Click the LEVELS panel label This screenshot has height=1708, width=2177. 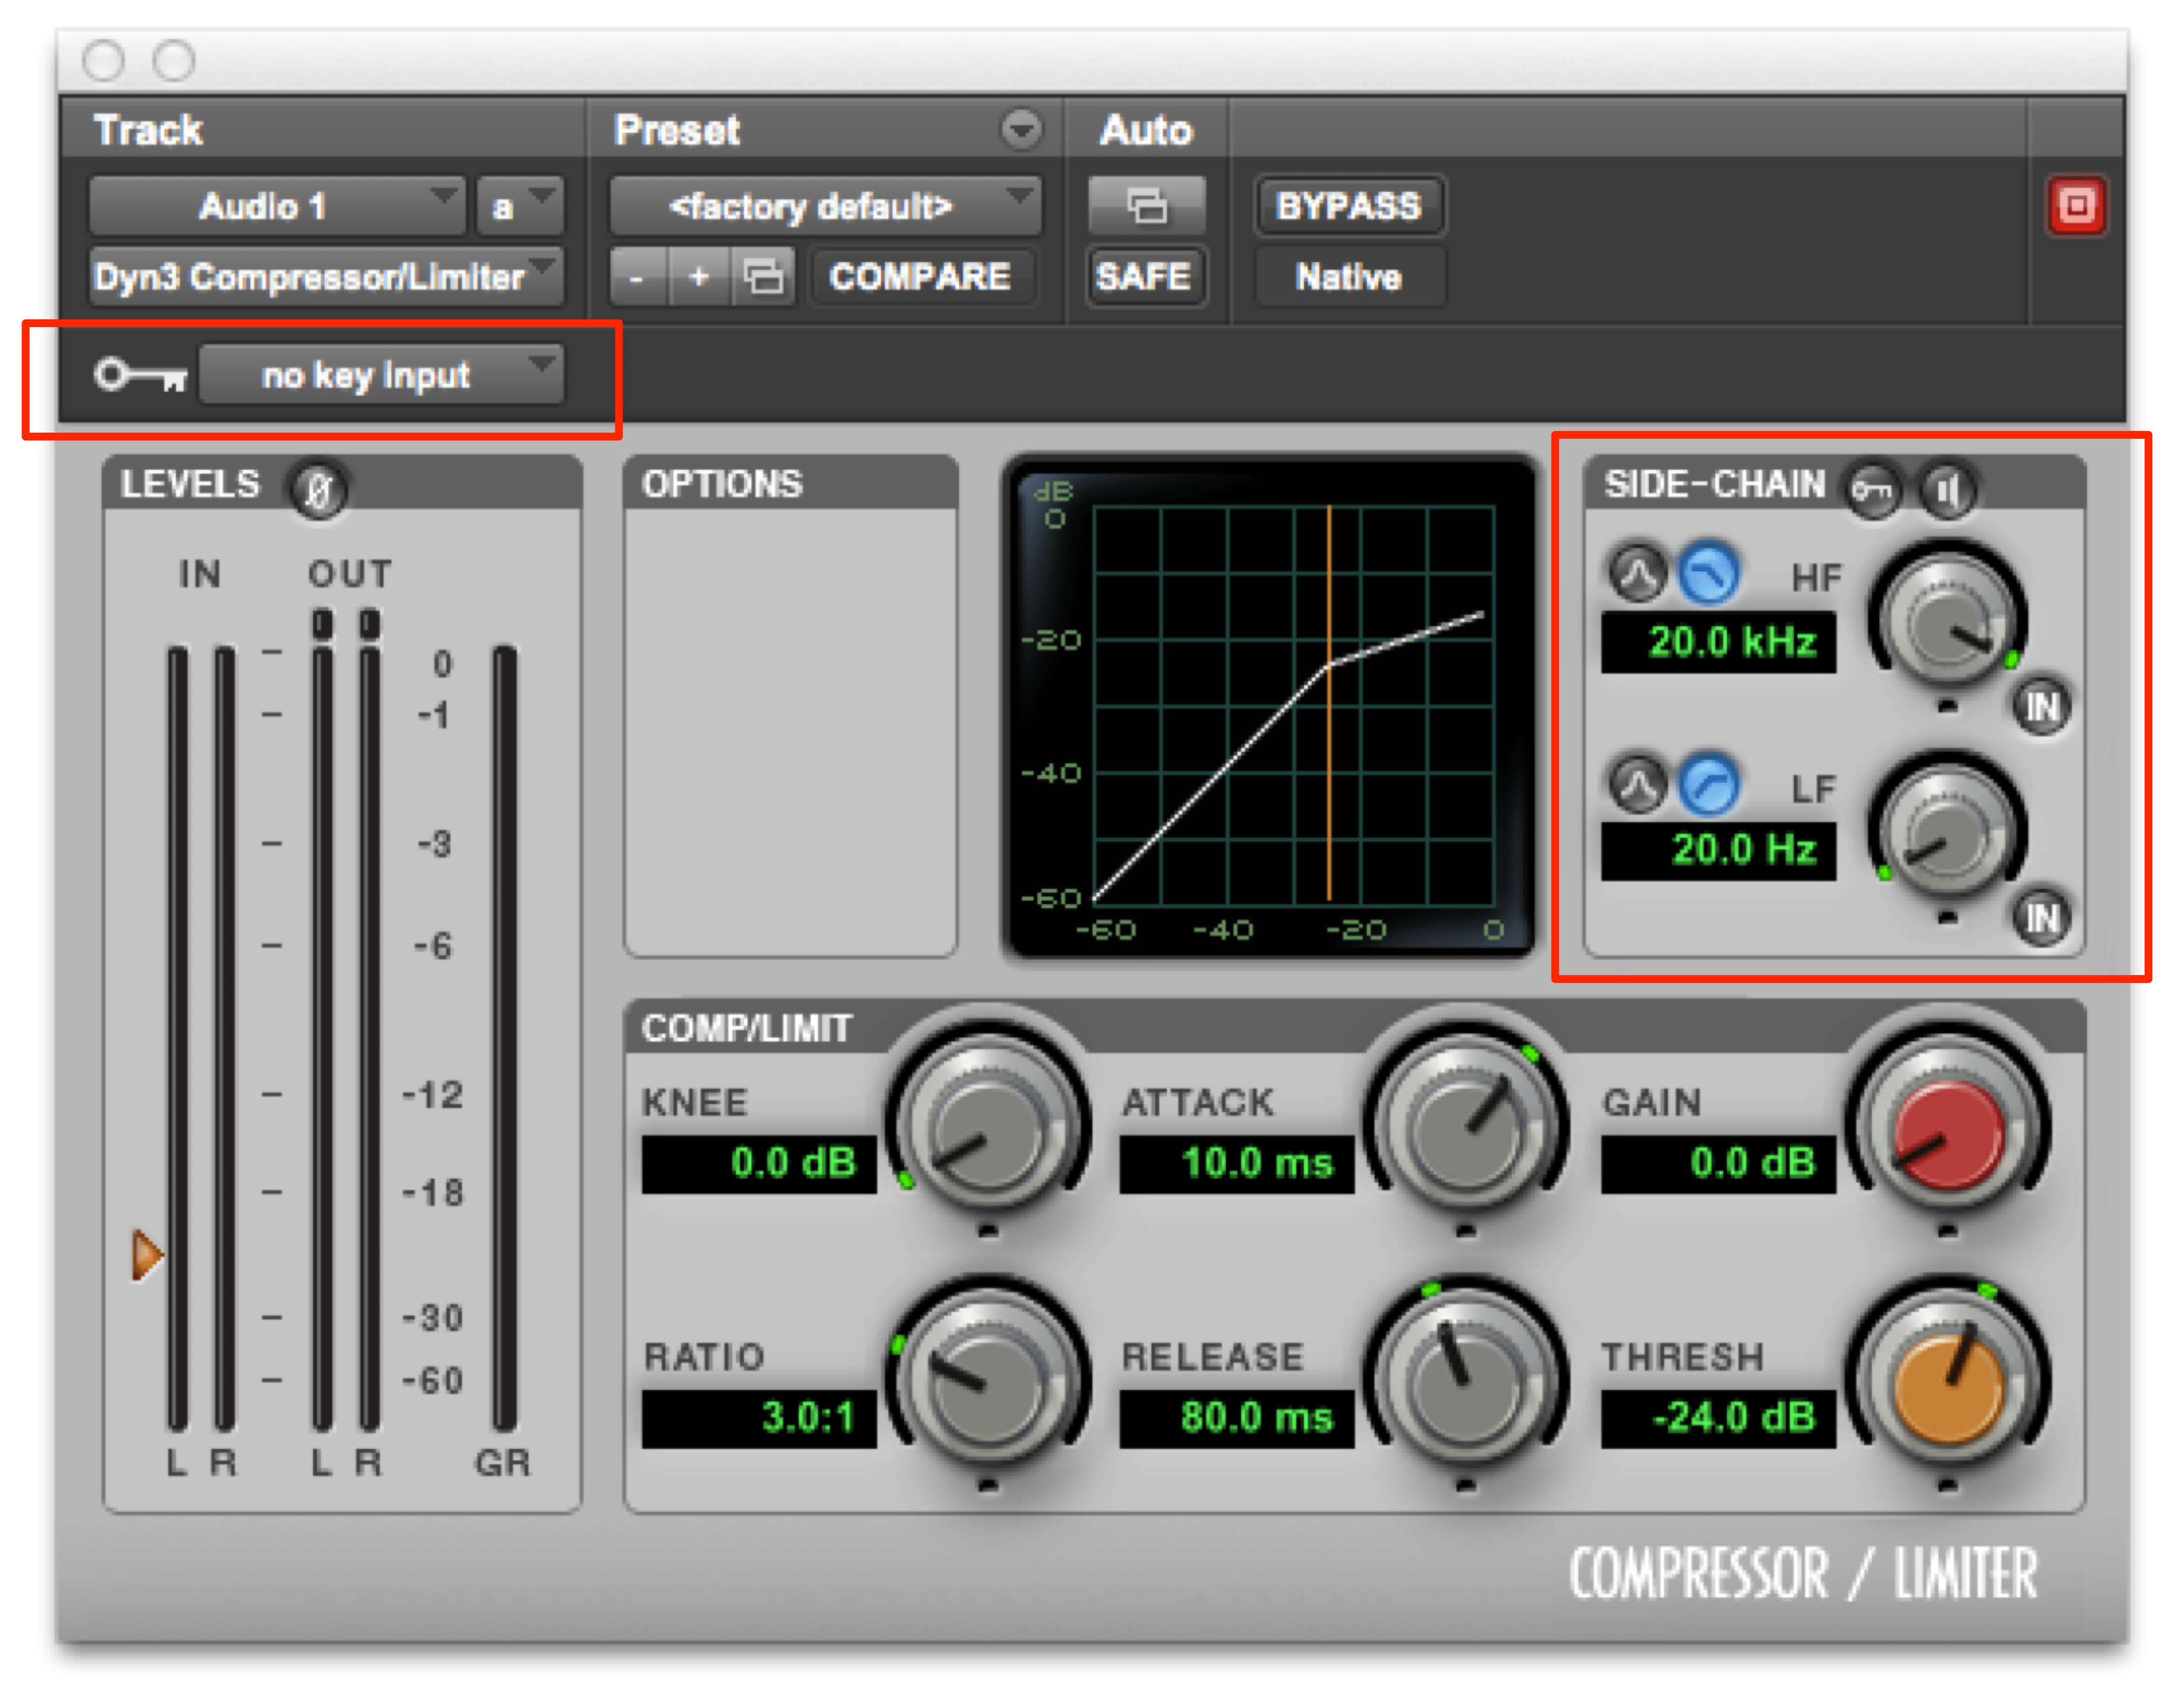point(190,484)
